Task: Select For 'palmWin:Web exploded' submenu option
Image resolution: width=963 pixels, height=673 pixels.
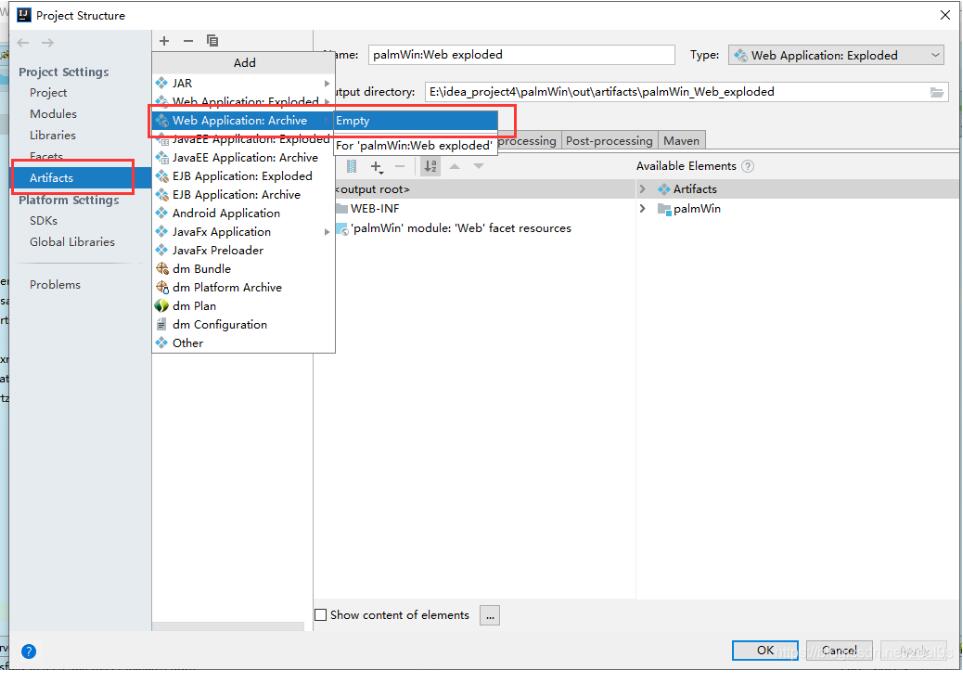Action: pyautogui.click(x=415, y=146)
